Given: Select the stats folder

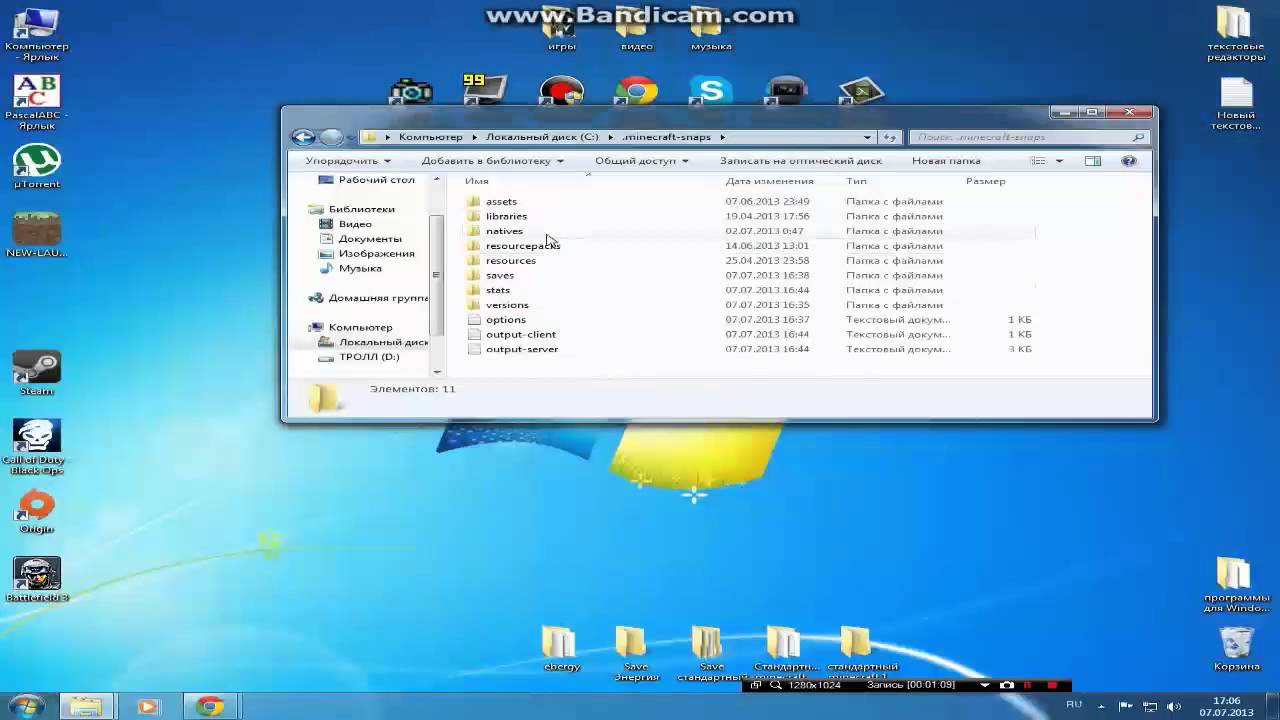Looking at the screenshot, I should coord(489,290).
